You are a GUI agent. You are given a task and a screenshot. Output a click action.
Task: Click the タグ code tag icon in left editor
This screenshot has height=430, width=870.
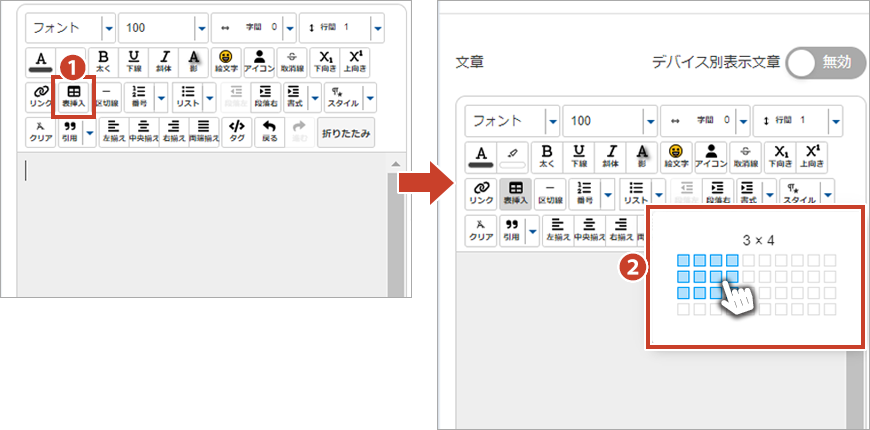(x=237, y=131)
